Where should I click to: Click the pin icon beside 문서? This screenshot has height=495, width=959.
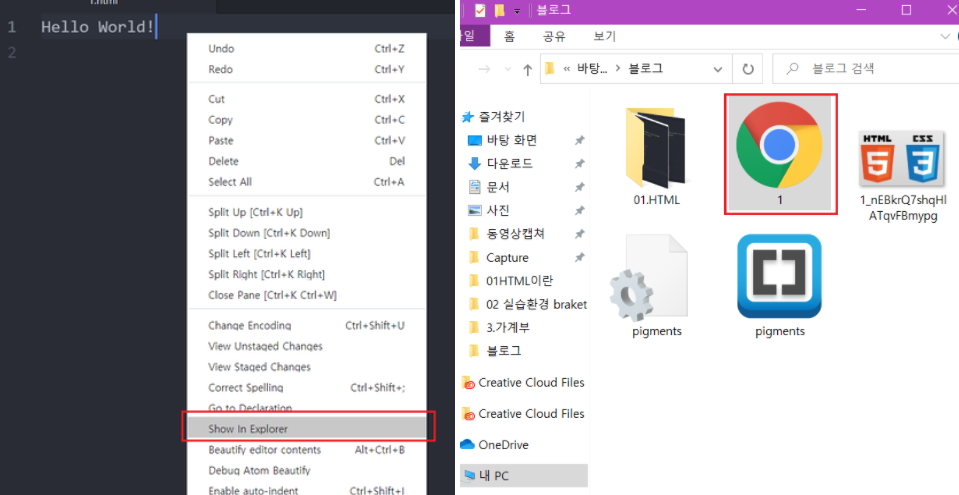click(x=579, y=187)
